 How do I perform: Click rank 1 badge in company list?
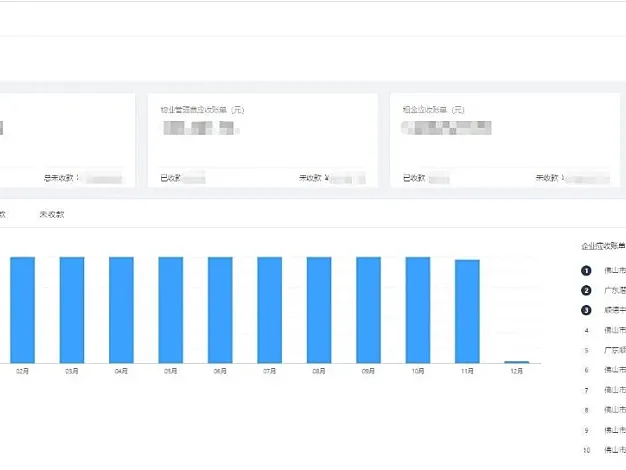click(x=586, y=271)
